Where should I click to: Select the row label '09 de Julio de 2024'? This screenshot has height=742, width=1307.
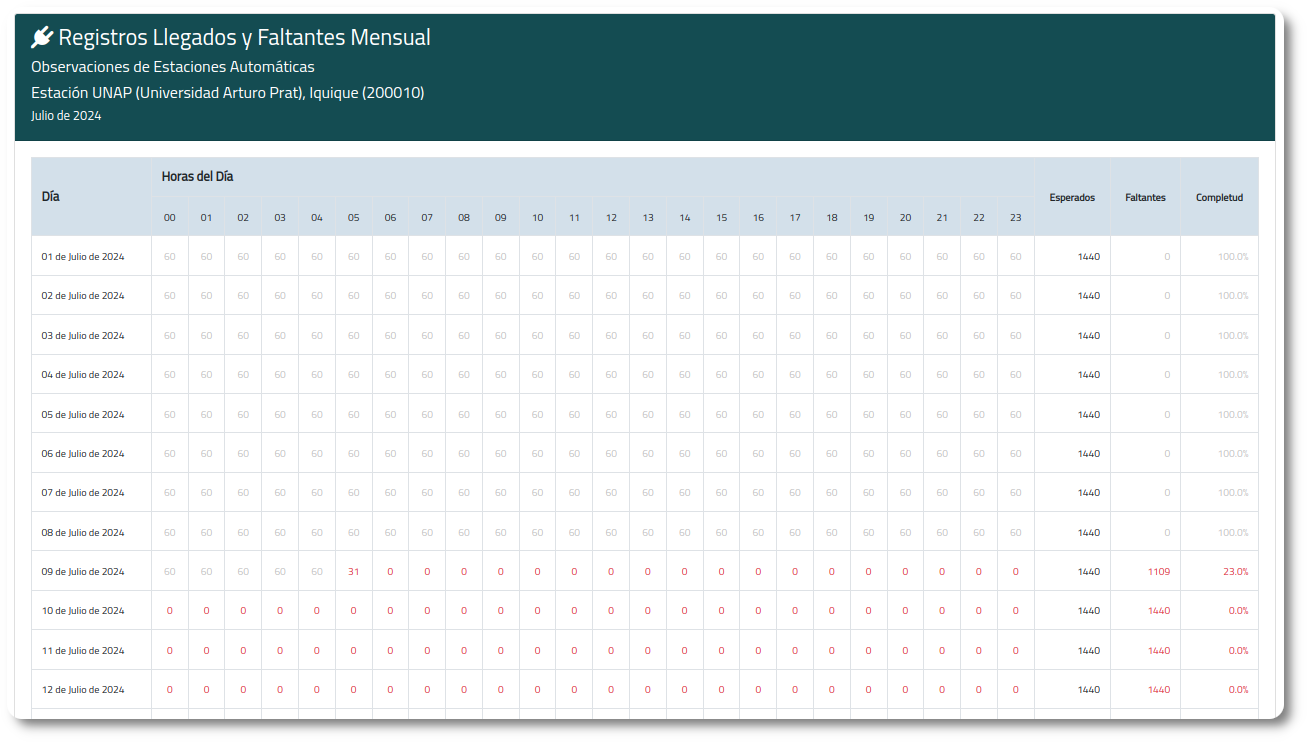point(83,572)
